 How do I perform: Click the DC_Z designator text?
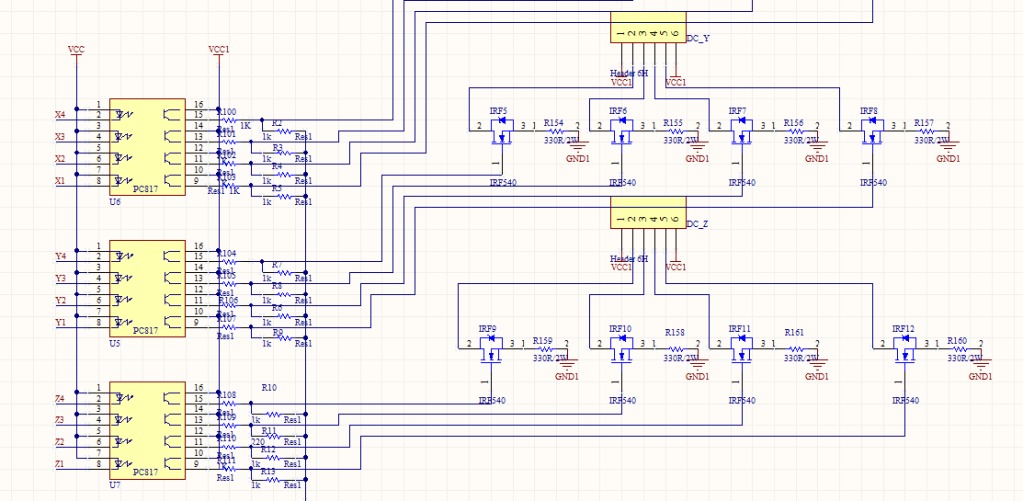pos(698,224)
